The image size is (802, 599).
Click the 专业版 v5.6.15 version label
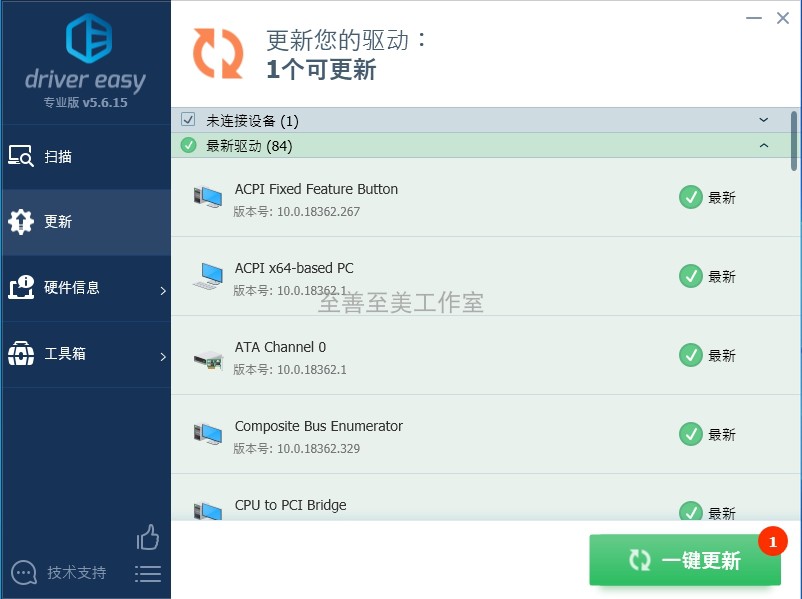[85, 102]
